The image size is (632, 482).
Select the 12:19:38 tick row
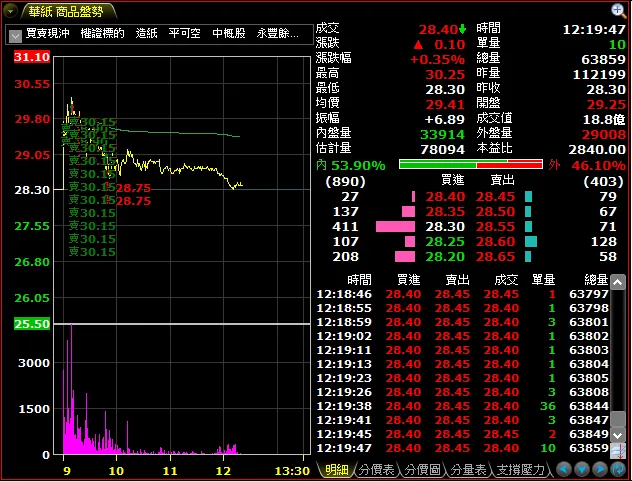click(462, 406)
